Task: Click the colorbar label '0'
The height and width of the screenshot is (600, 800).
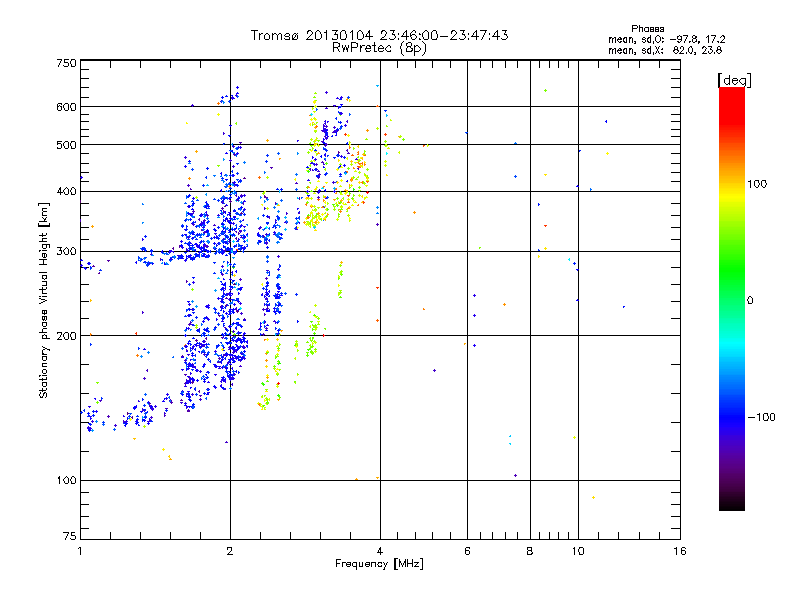Action: tap(749, 300)
